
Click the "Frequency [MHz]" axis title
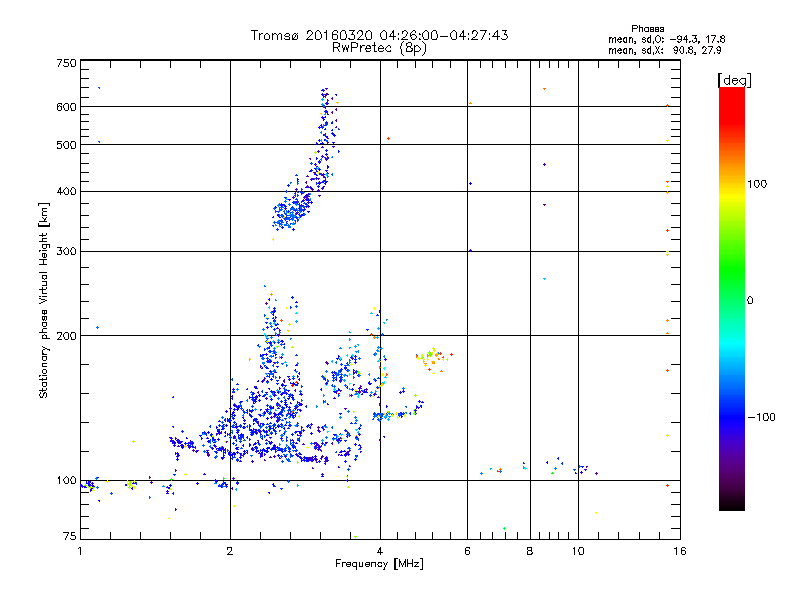point(379,564)
